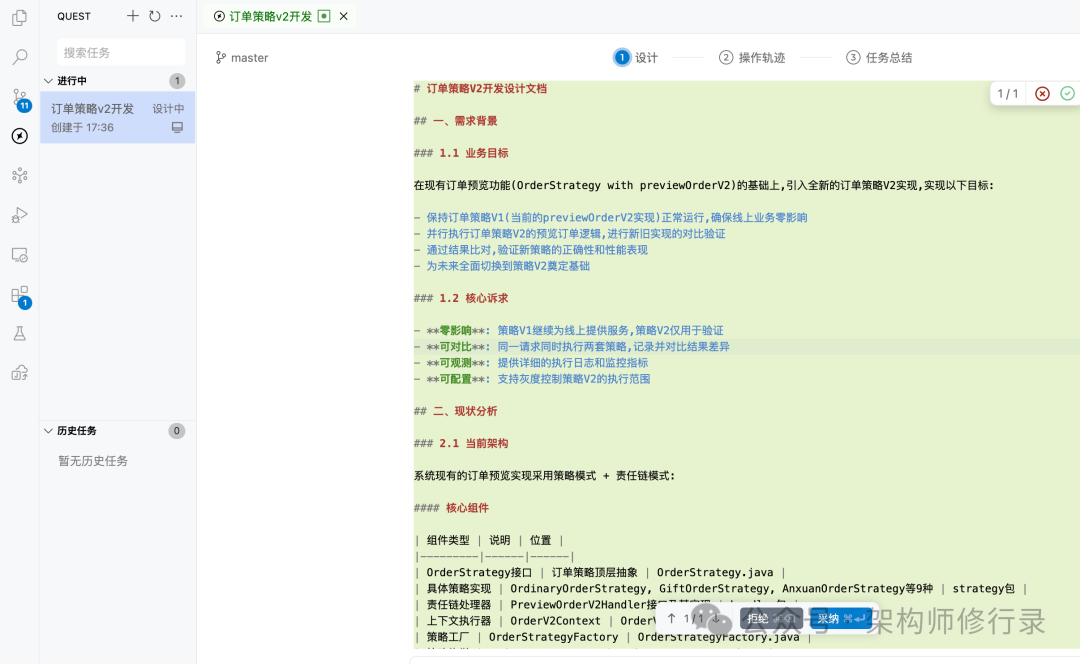Click the 暂无历史任务 placeholder text

[93, 461]
